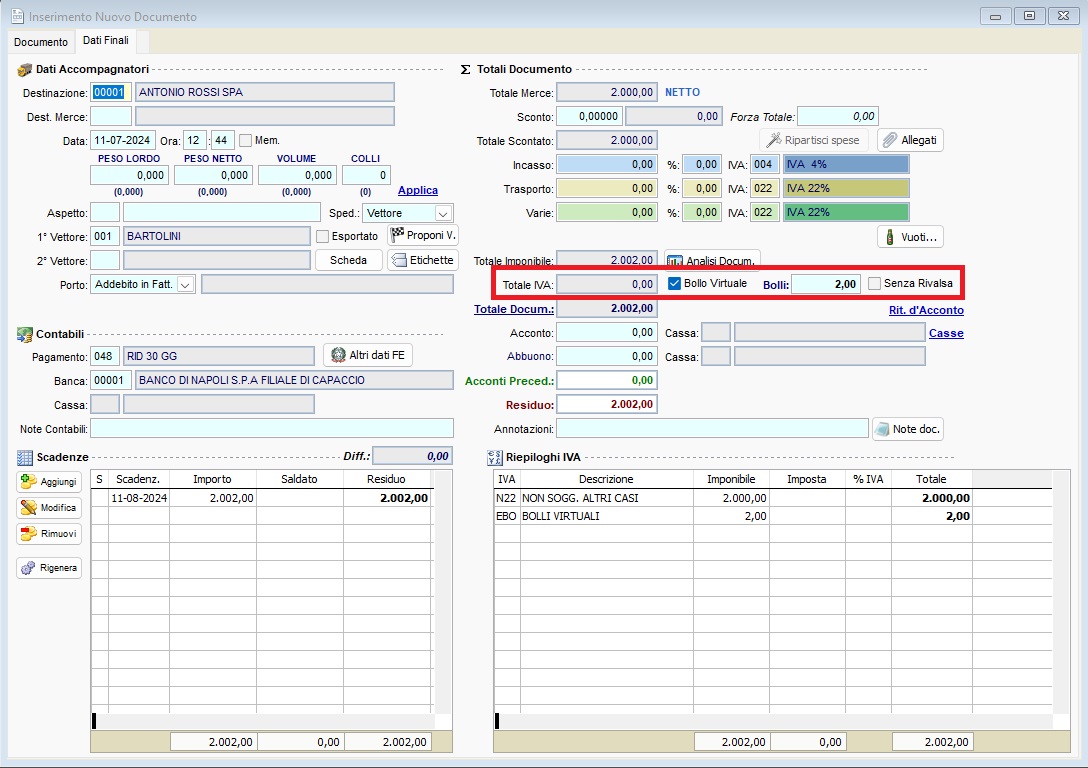Open Allegati paperclip attachments
1088x768 pixels.
tap(910, 140)
